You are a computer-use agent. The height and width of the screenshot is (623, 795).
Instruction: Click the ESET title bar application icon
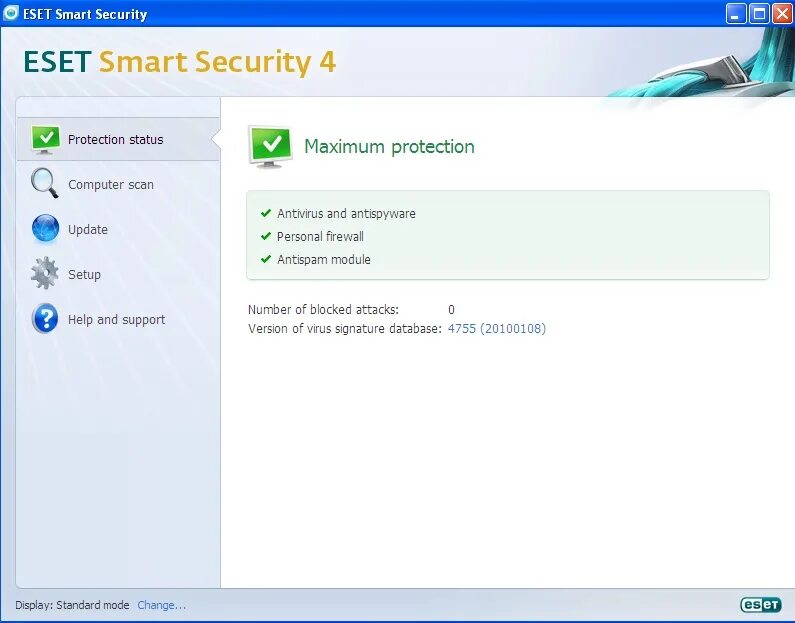click(x=11, y=13)
